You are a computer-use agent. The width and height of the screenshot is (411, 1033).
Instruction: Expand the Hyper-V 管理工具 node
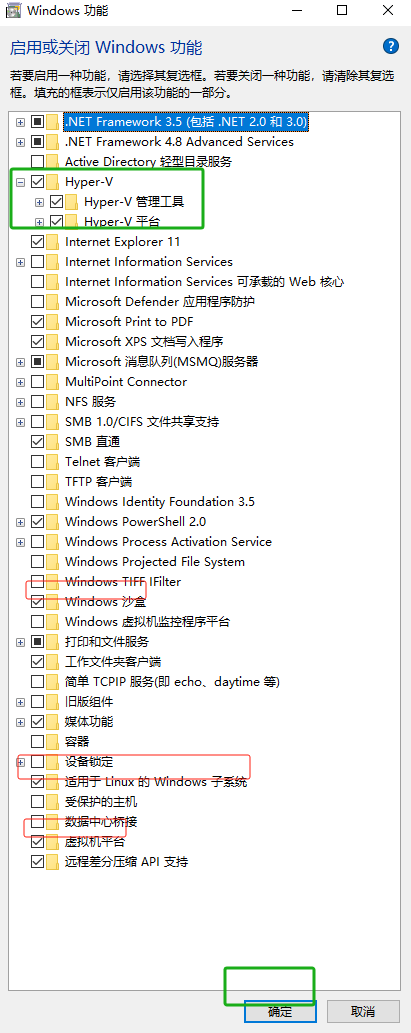pyautogui.click(x=40, y=202)
